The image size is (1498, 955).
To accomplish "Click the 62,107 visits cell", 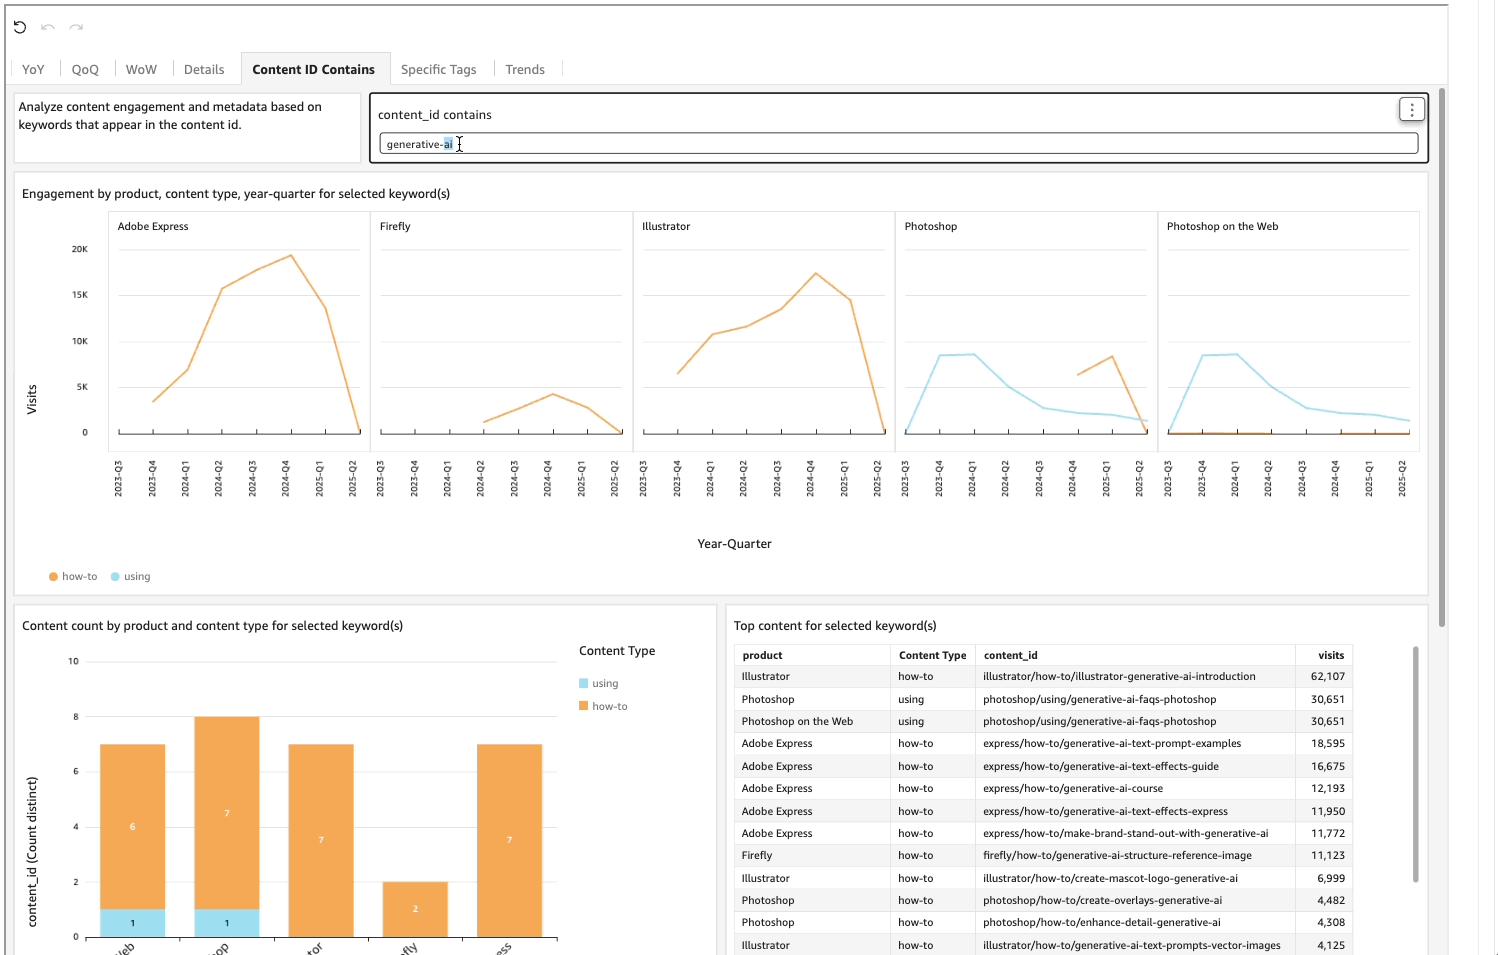I will tap(1328, 676).
